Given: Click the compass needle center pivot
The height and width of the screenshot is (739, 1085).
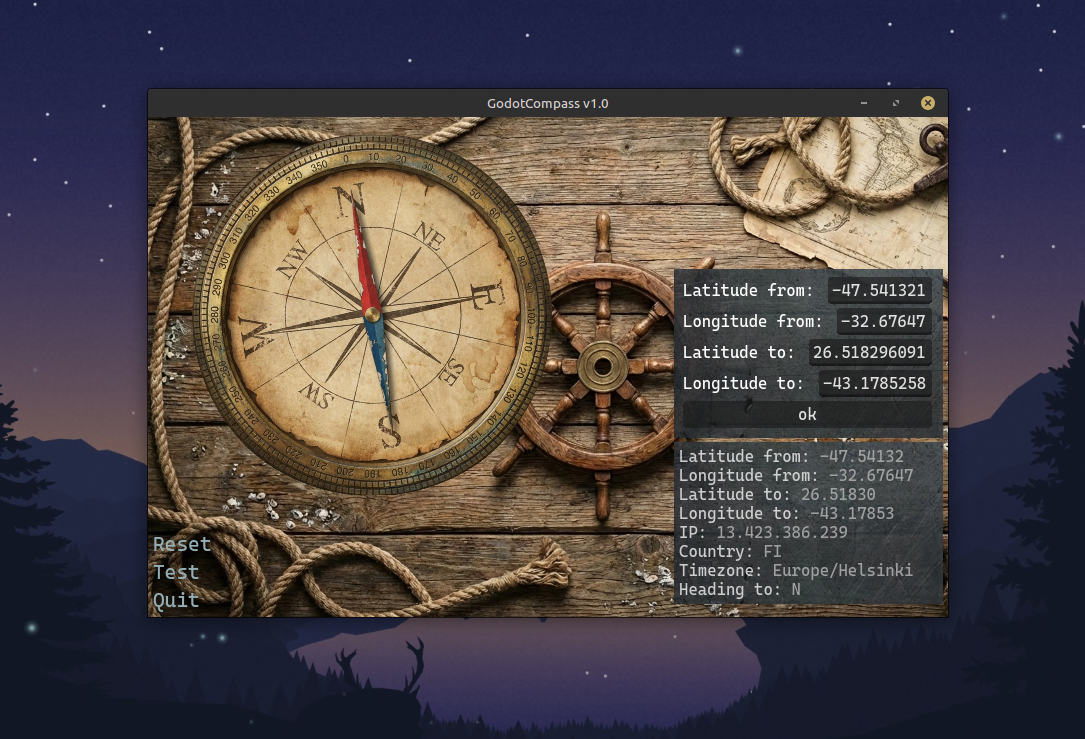Looking at the screenshot, I should tap(372, 316).
